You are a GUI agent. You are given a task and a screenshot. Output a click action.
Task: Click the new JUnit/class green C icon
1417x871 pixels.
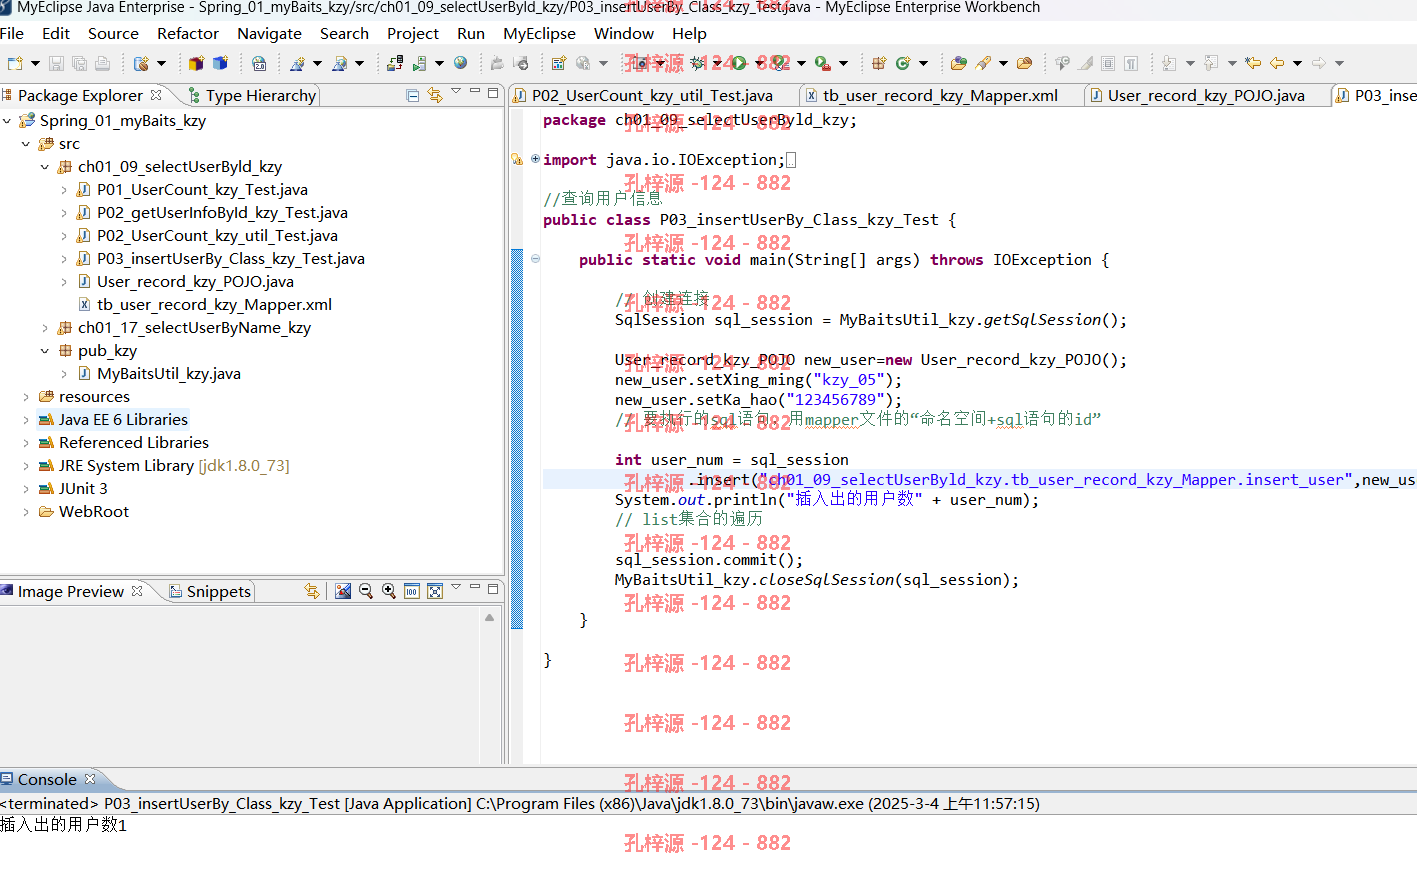tap(903, 63)
